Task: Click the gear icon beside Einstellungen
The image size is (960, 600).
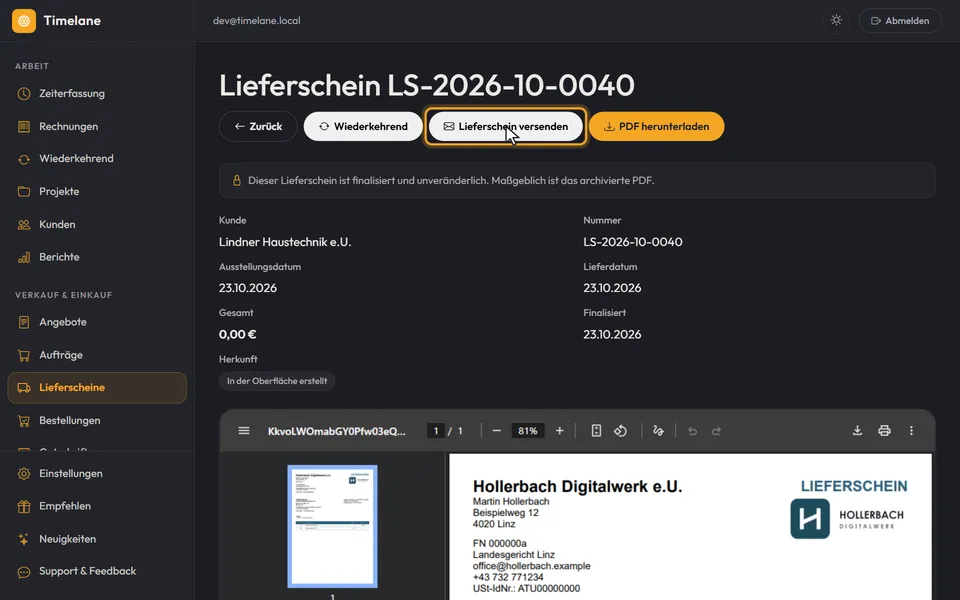Action: coord(24,473)
